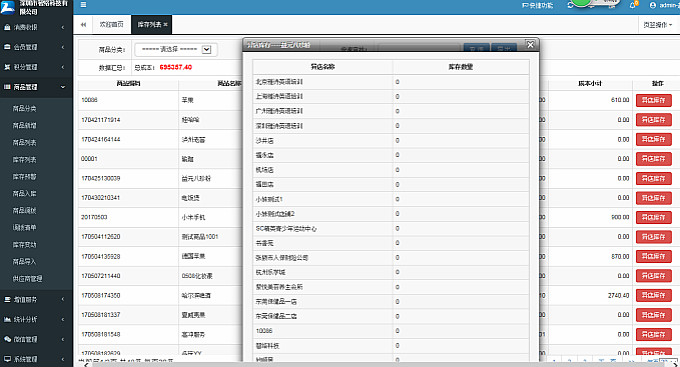
Task: Click the 库存数量 column header in popup
Action: pos(461,67)
